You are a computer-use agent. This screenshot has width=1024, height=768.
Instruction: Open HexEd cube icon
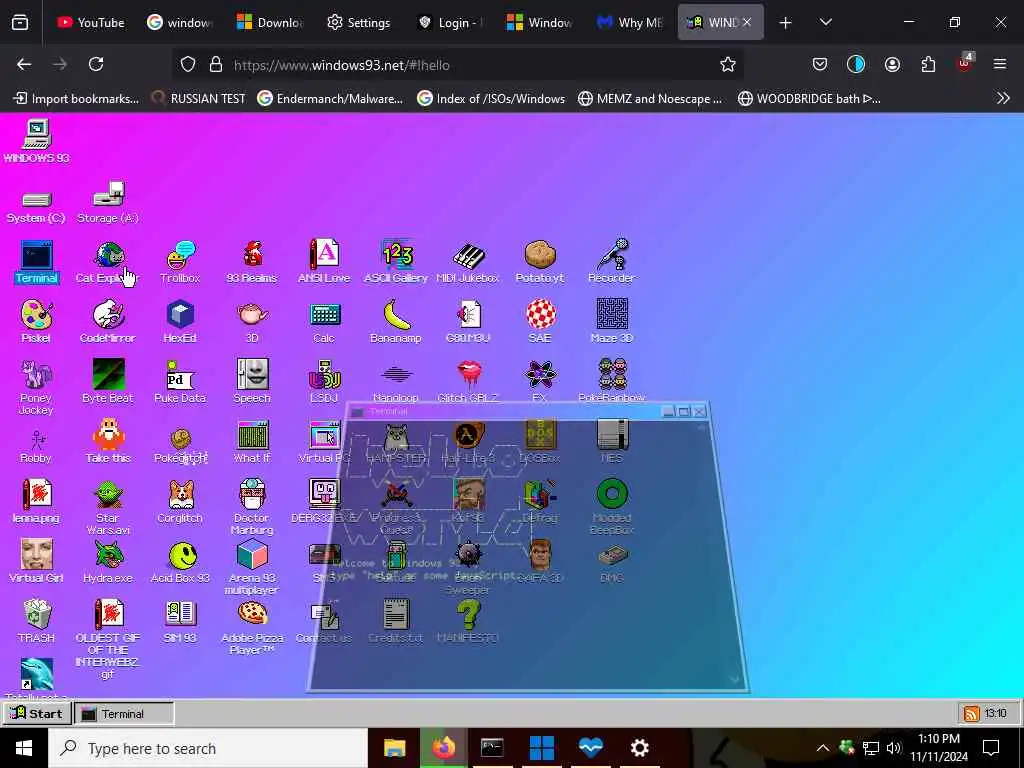point(180,321)
